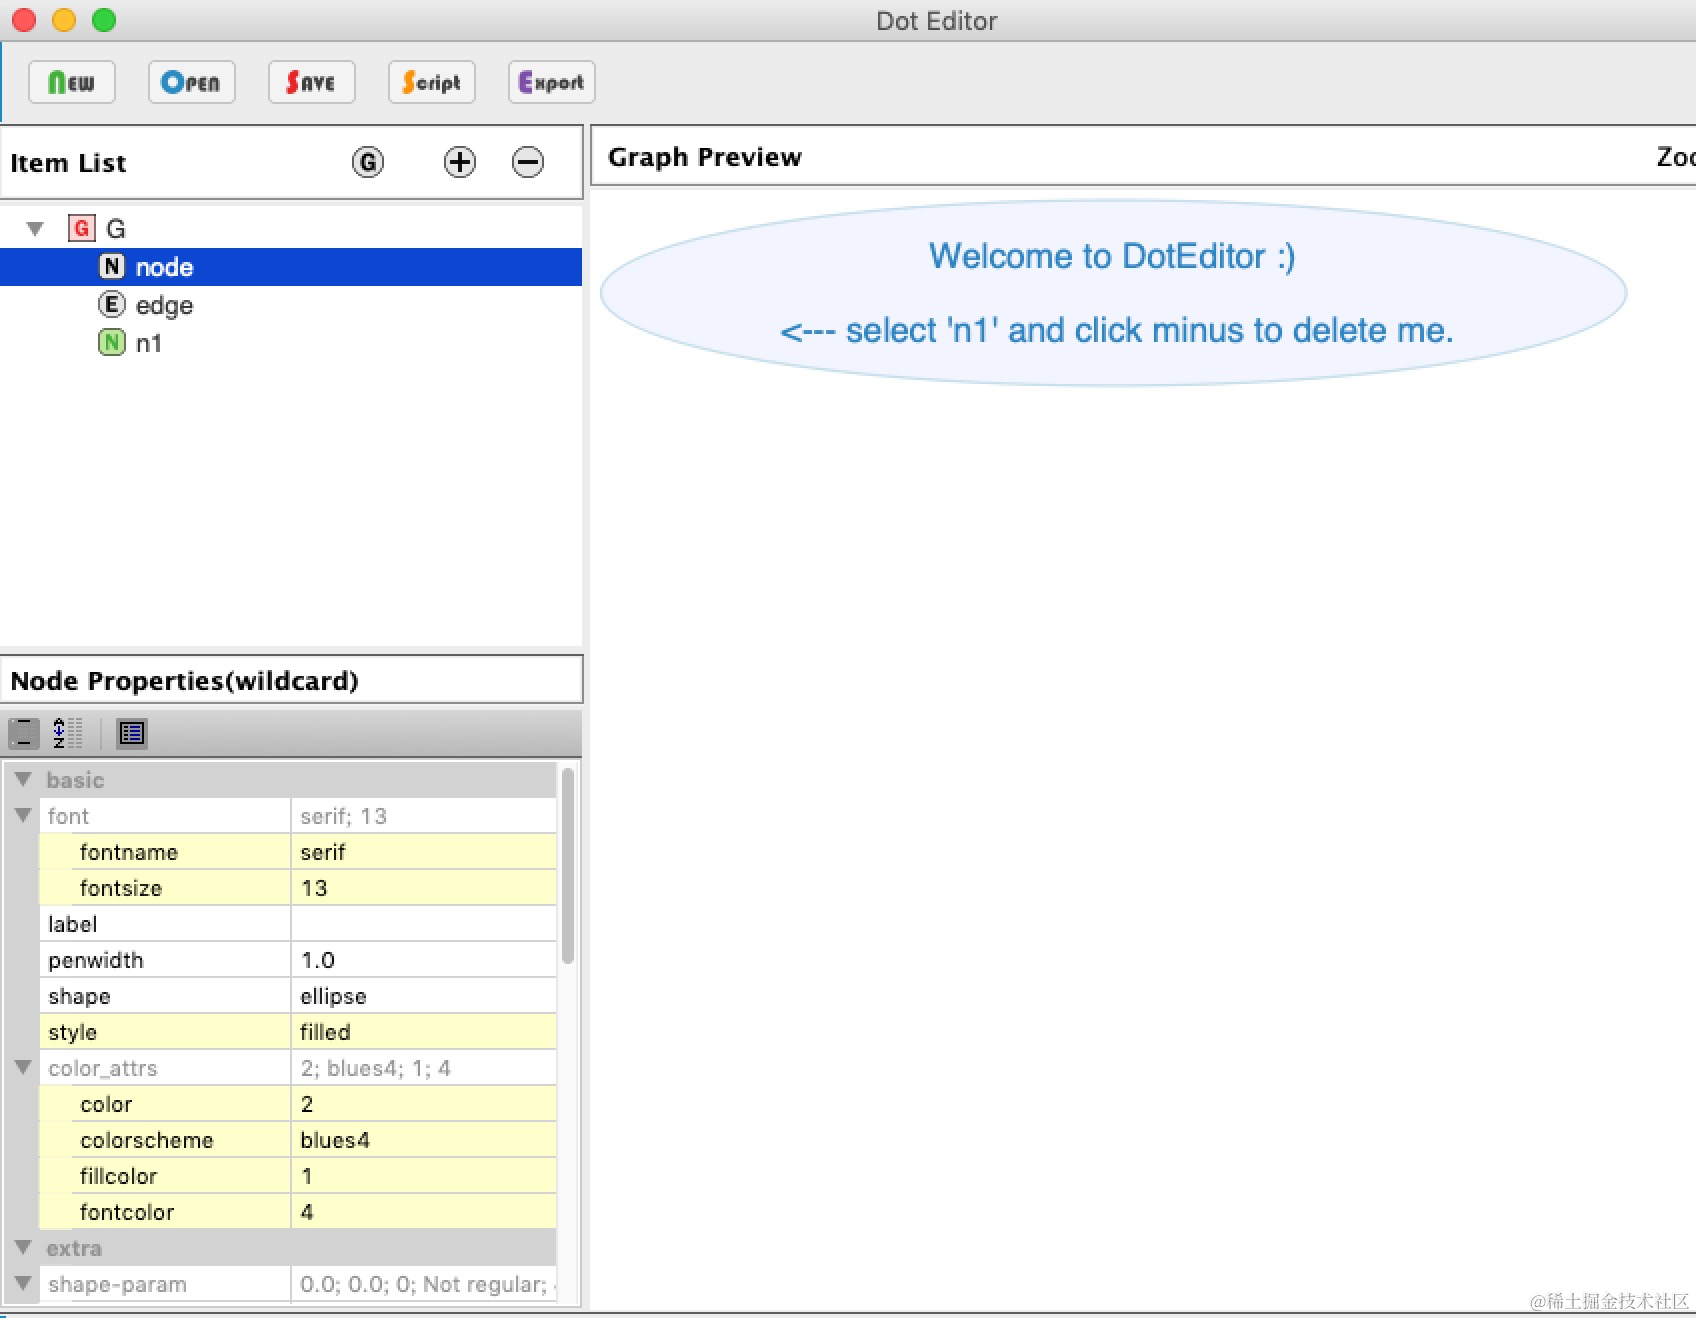Screen dimensions: 1696x1318
Task: Edit the fillcolor value '1'
Action: tap(424, 1176)
